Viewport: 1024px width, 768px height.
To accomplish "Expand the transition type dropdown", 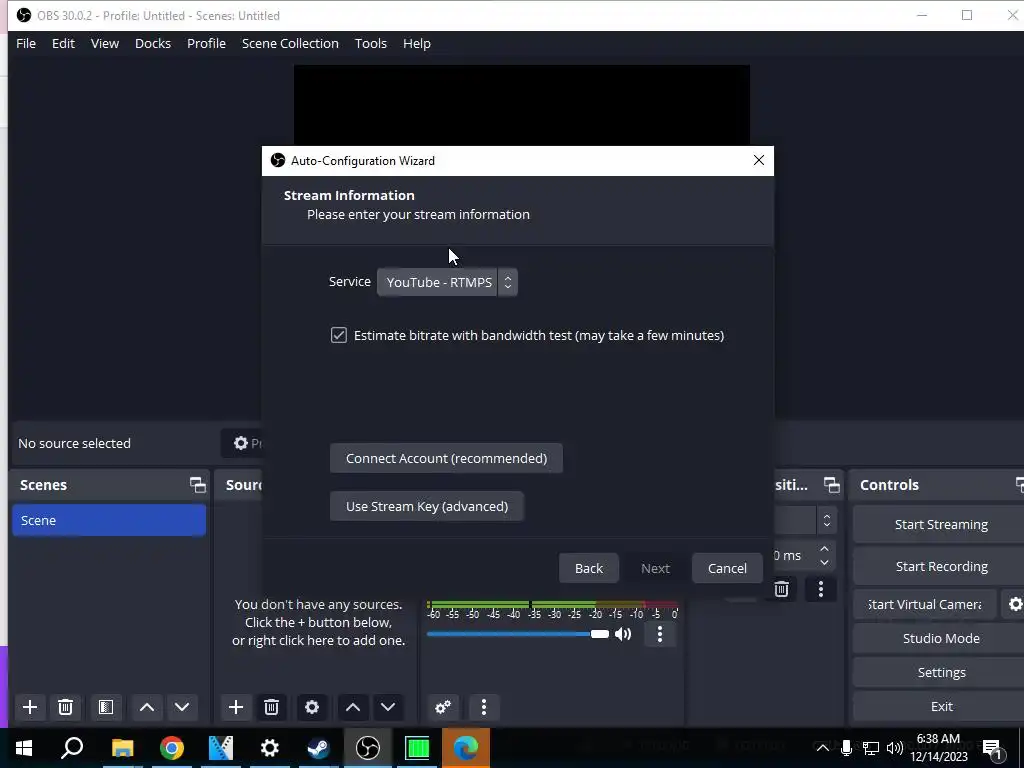I will click(827, 520).
